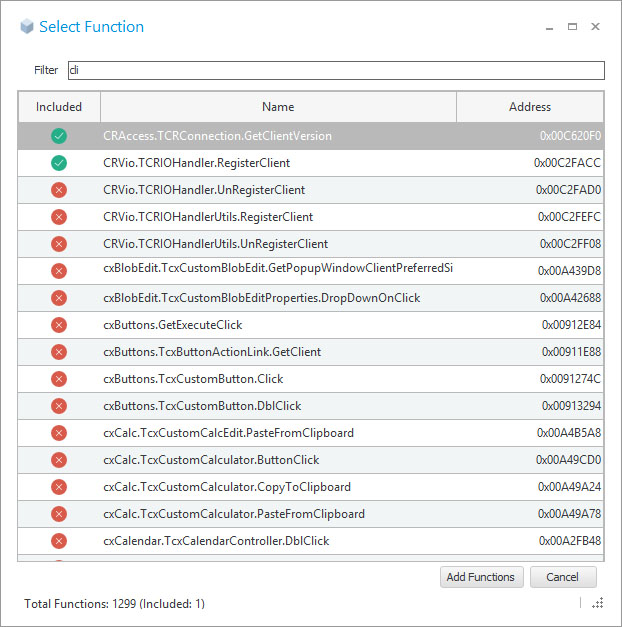
Task: Select the CRVio.TCRIOHandlerUtils.RegisterClient name
Action: click(x=208, y=217)
